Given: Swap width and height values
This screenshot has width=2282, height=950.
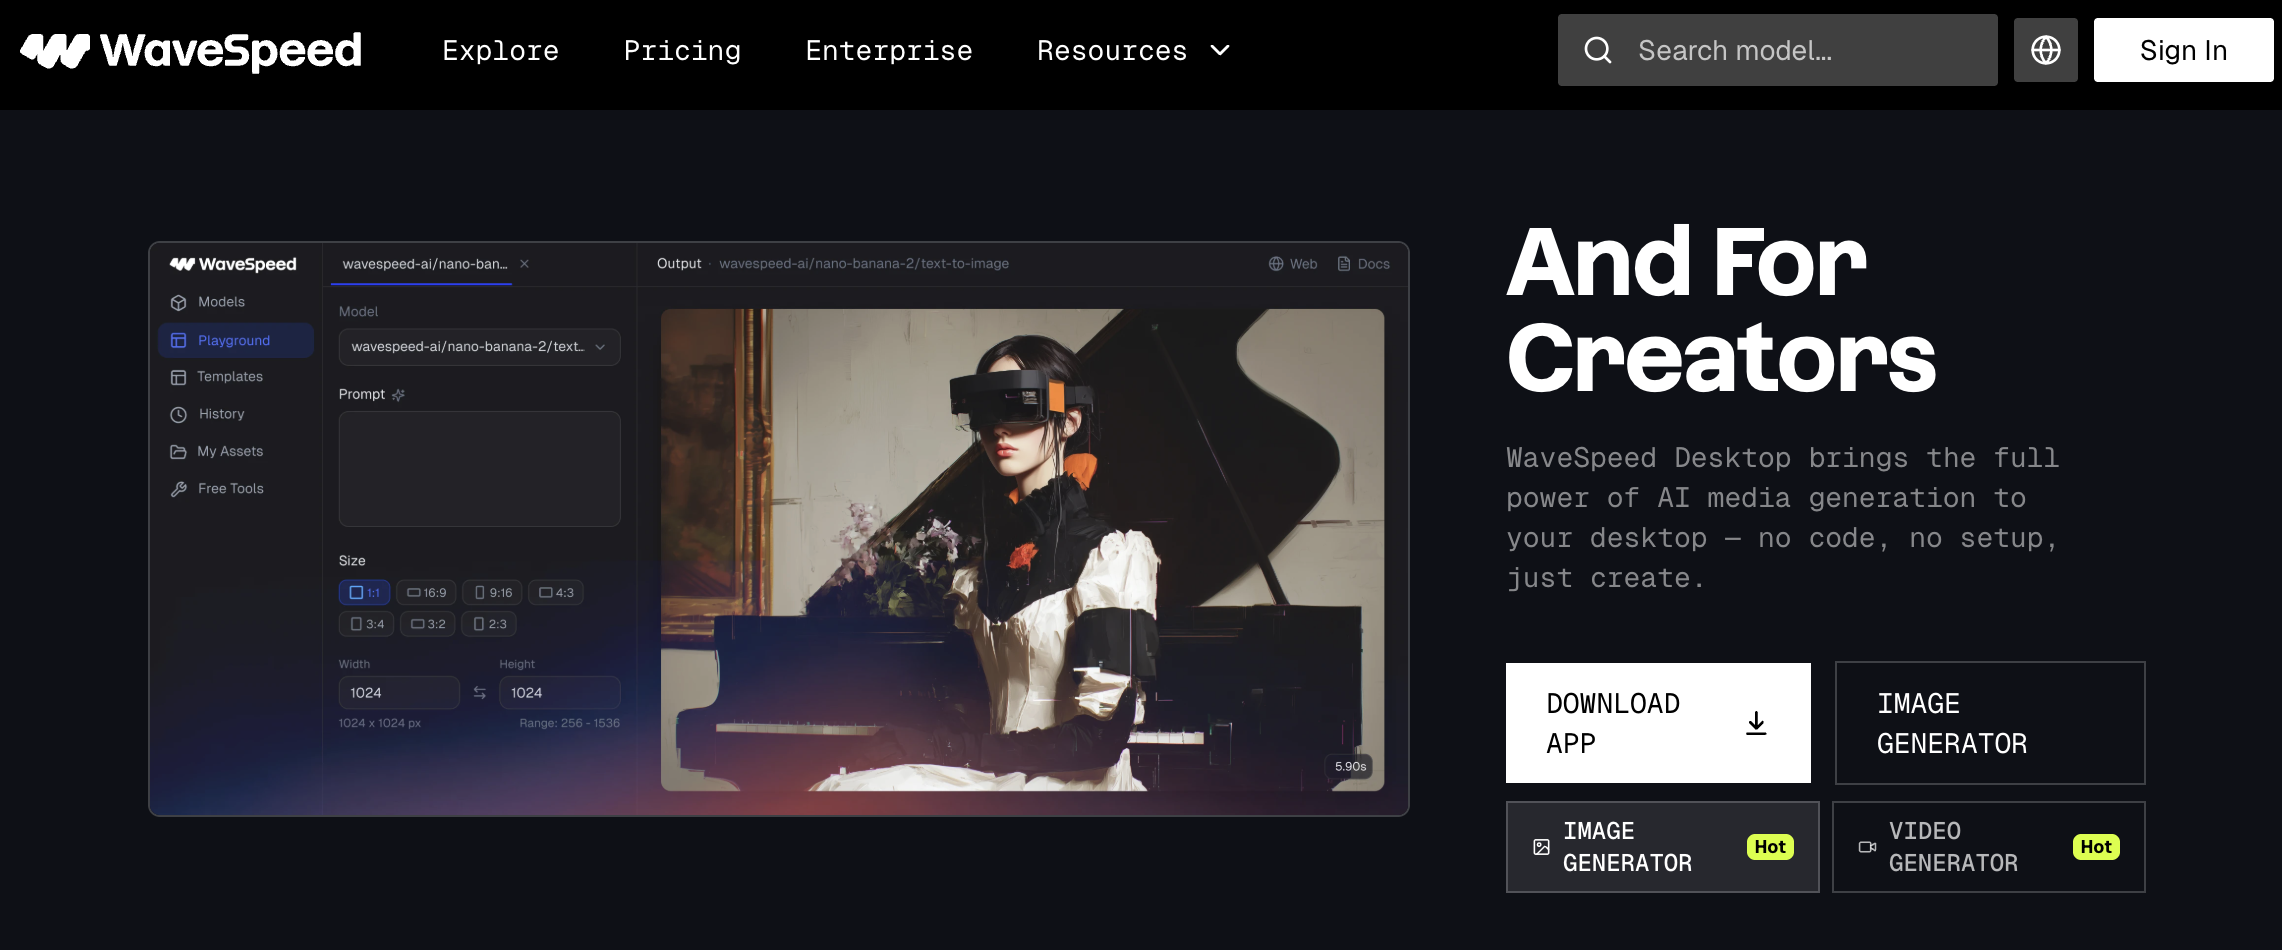Looking at the screenshot, I should point(479,692).
